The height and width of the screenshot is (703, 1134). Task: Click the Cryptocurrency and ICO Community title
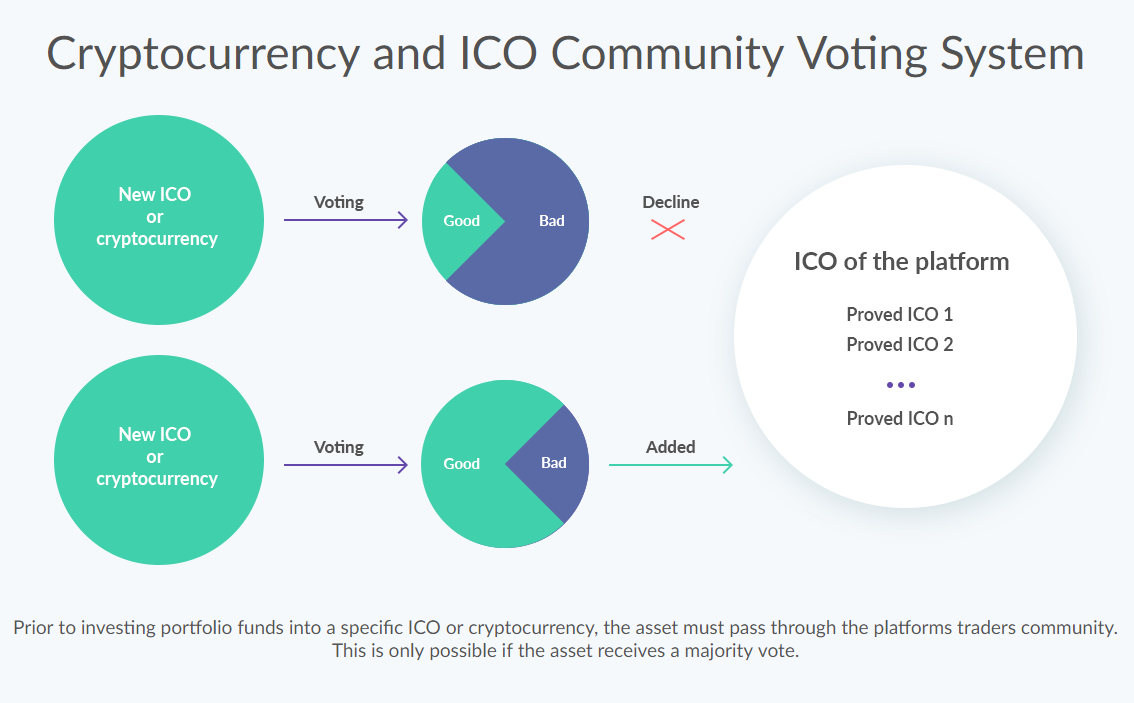pos(566,52)
